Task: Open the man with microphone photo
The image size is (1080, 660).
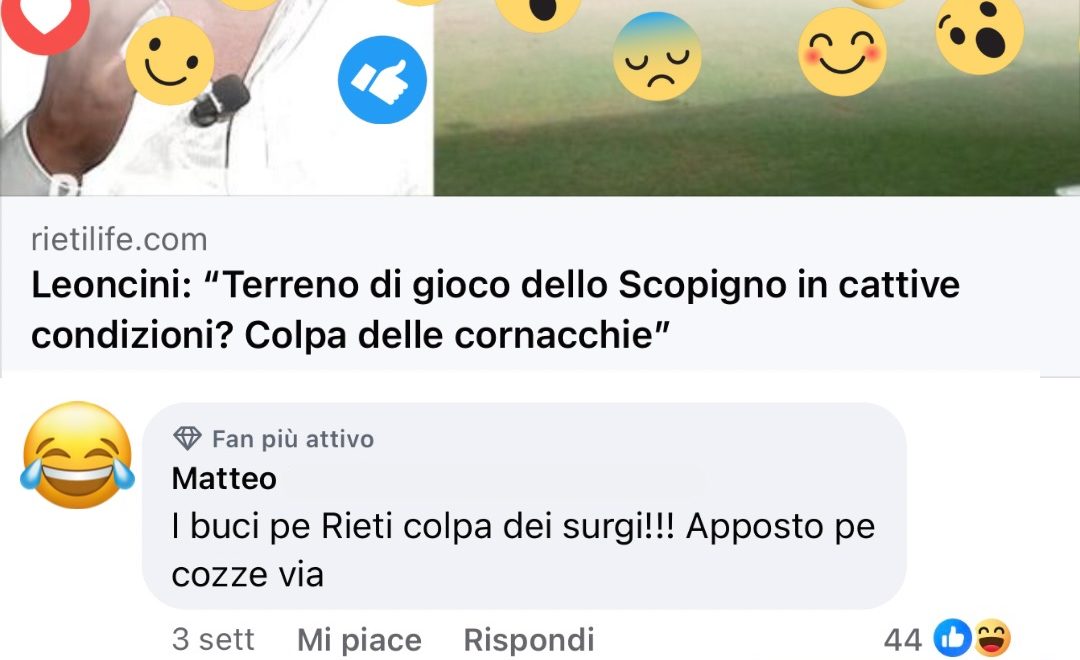Action: click(216, 98)
